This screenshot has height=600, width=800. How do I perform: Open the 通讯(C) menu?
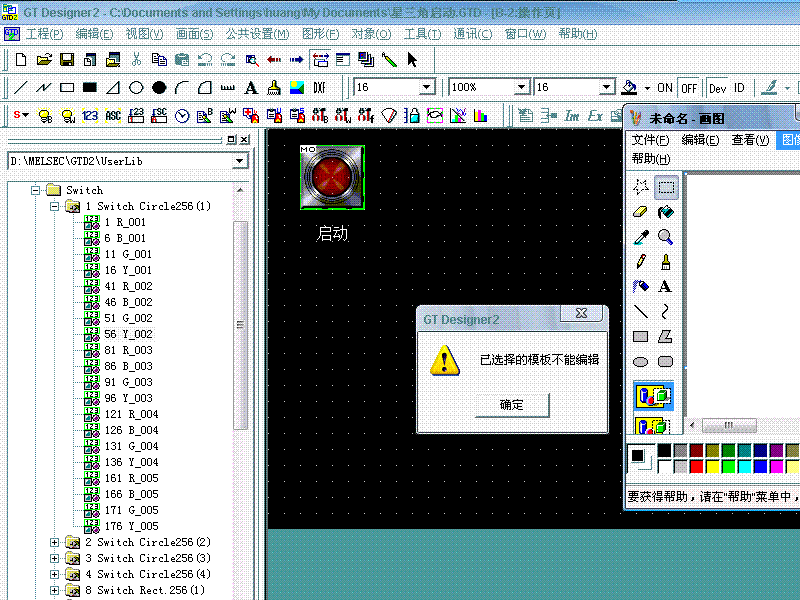coord(472,34)
